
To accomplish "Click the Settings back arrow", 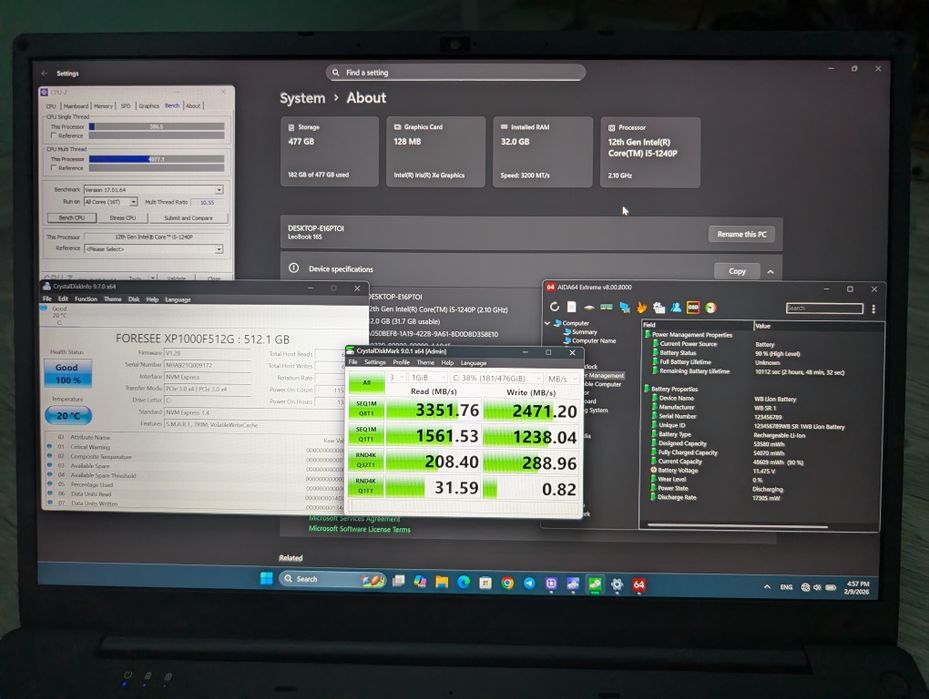I will [44, 73].
